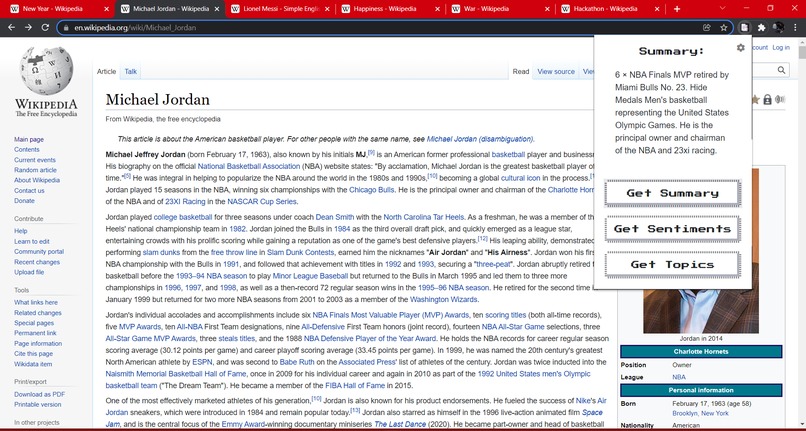806x431 pixels.
Task: Open the North Carolina Tar Heels link
Action: tap(424, 217)
